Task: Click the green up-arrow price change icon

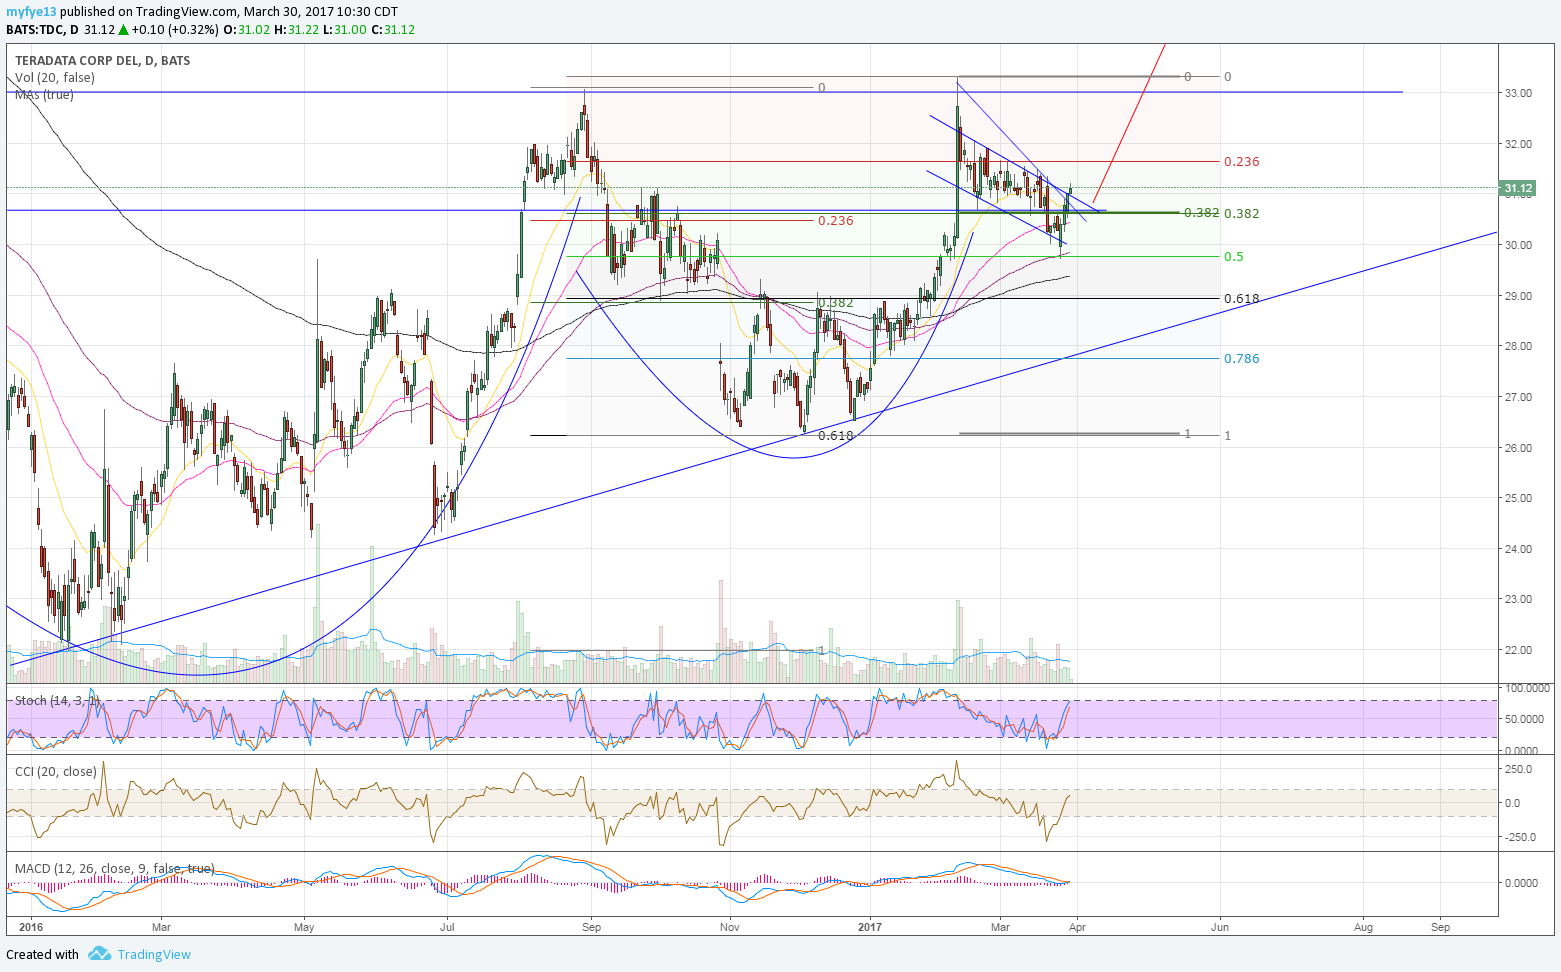Action: pyautogui.click(x=123, y=30)
